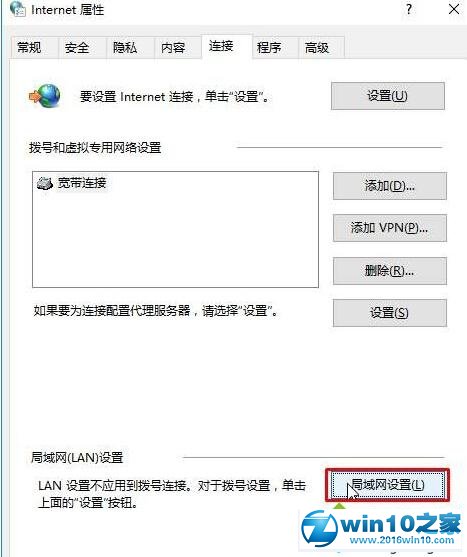
Task: Click the 添加(D)... button
Action: (x=390, y=186)
